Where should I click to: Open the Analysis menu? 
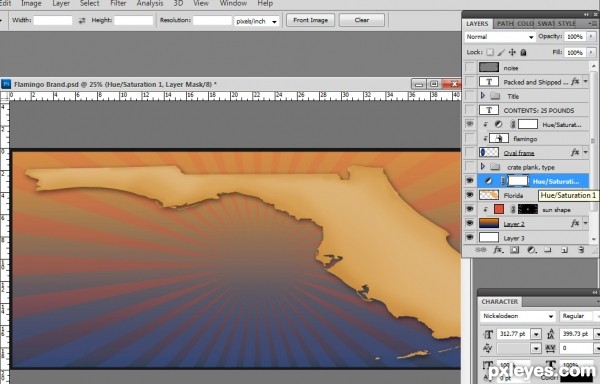click(150, 3)
